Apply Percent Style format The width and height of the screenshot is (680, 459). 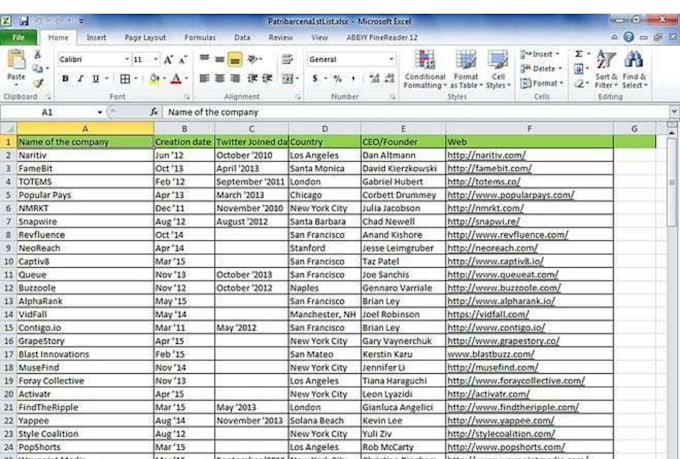pos(337,79)
